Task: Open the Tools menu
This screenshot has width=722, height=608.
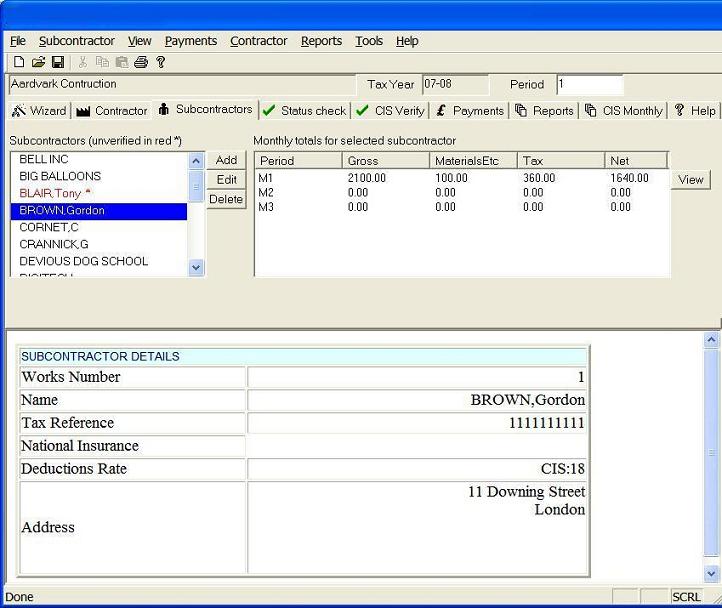Action: (x=369, y=41)
